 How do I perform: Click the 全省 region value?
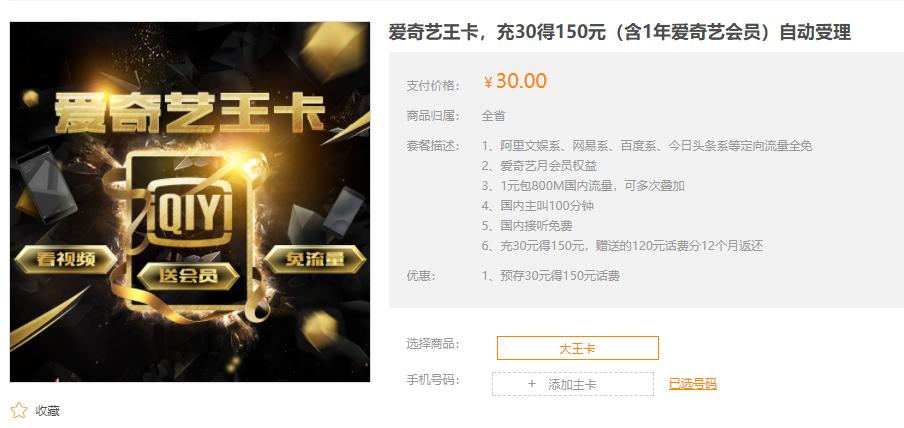[494, 116]
